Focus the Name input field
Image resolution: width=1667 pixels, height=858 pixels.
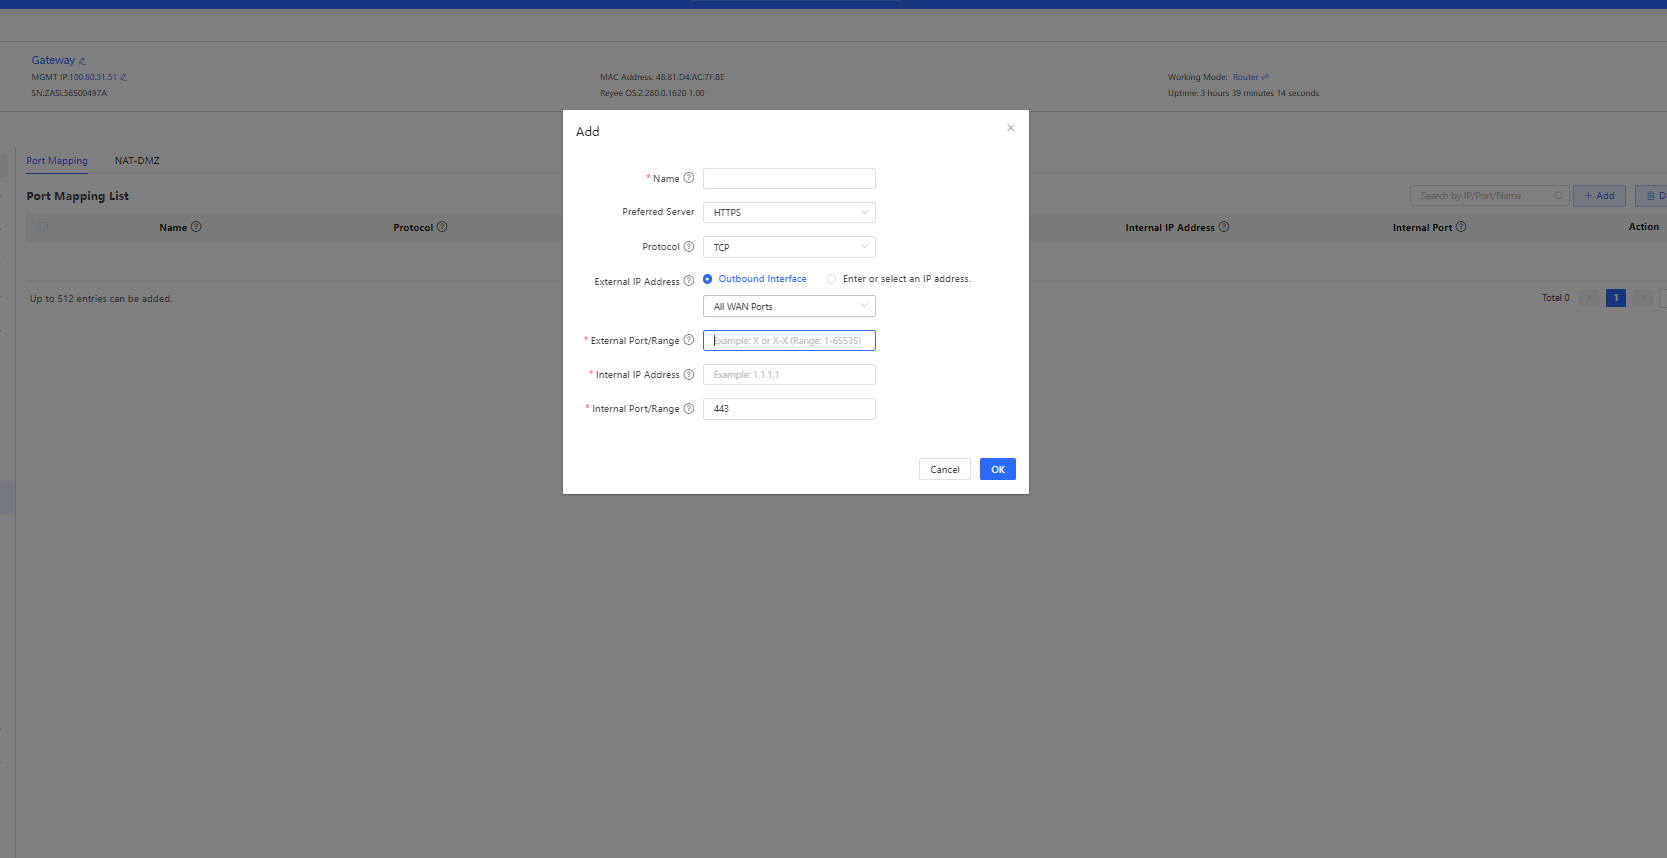[789, 178]
